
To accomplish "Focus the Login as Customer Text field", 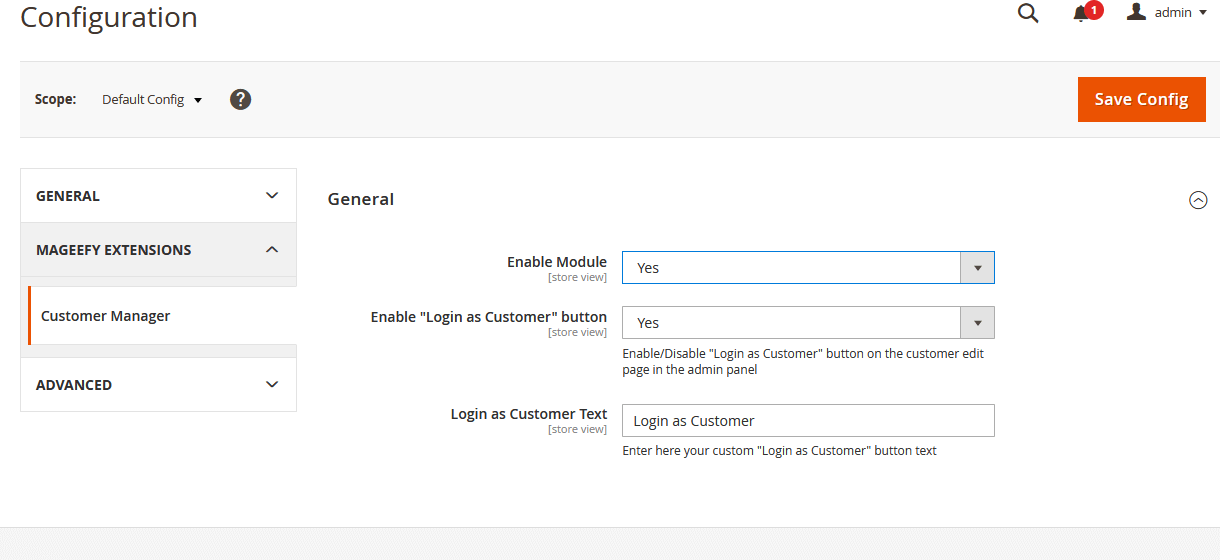I will point(807,421).
